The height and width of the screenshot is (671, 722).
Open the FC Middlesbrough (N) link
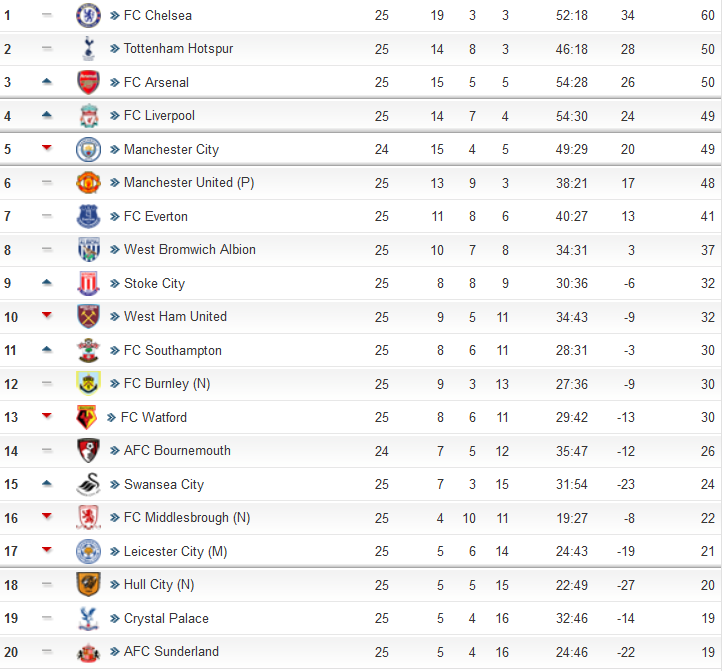[187, 518]
